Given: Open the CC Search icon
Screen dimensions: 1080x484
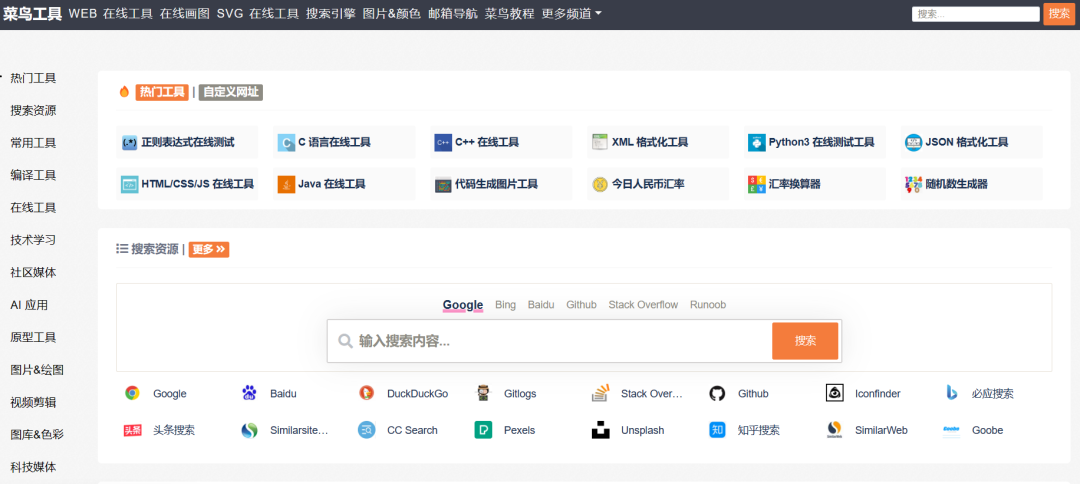Looking at the screenshot, I should [366, 430].
